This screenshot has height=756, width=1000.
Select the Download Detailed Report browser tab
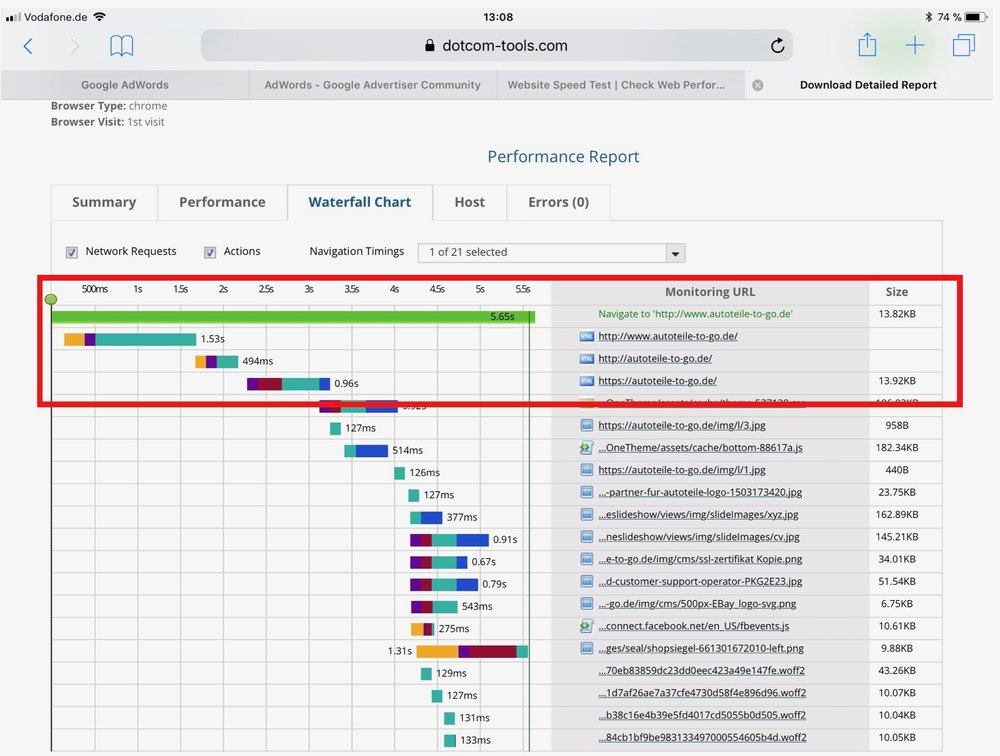(868, 85)
